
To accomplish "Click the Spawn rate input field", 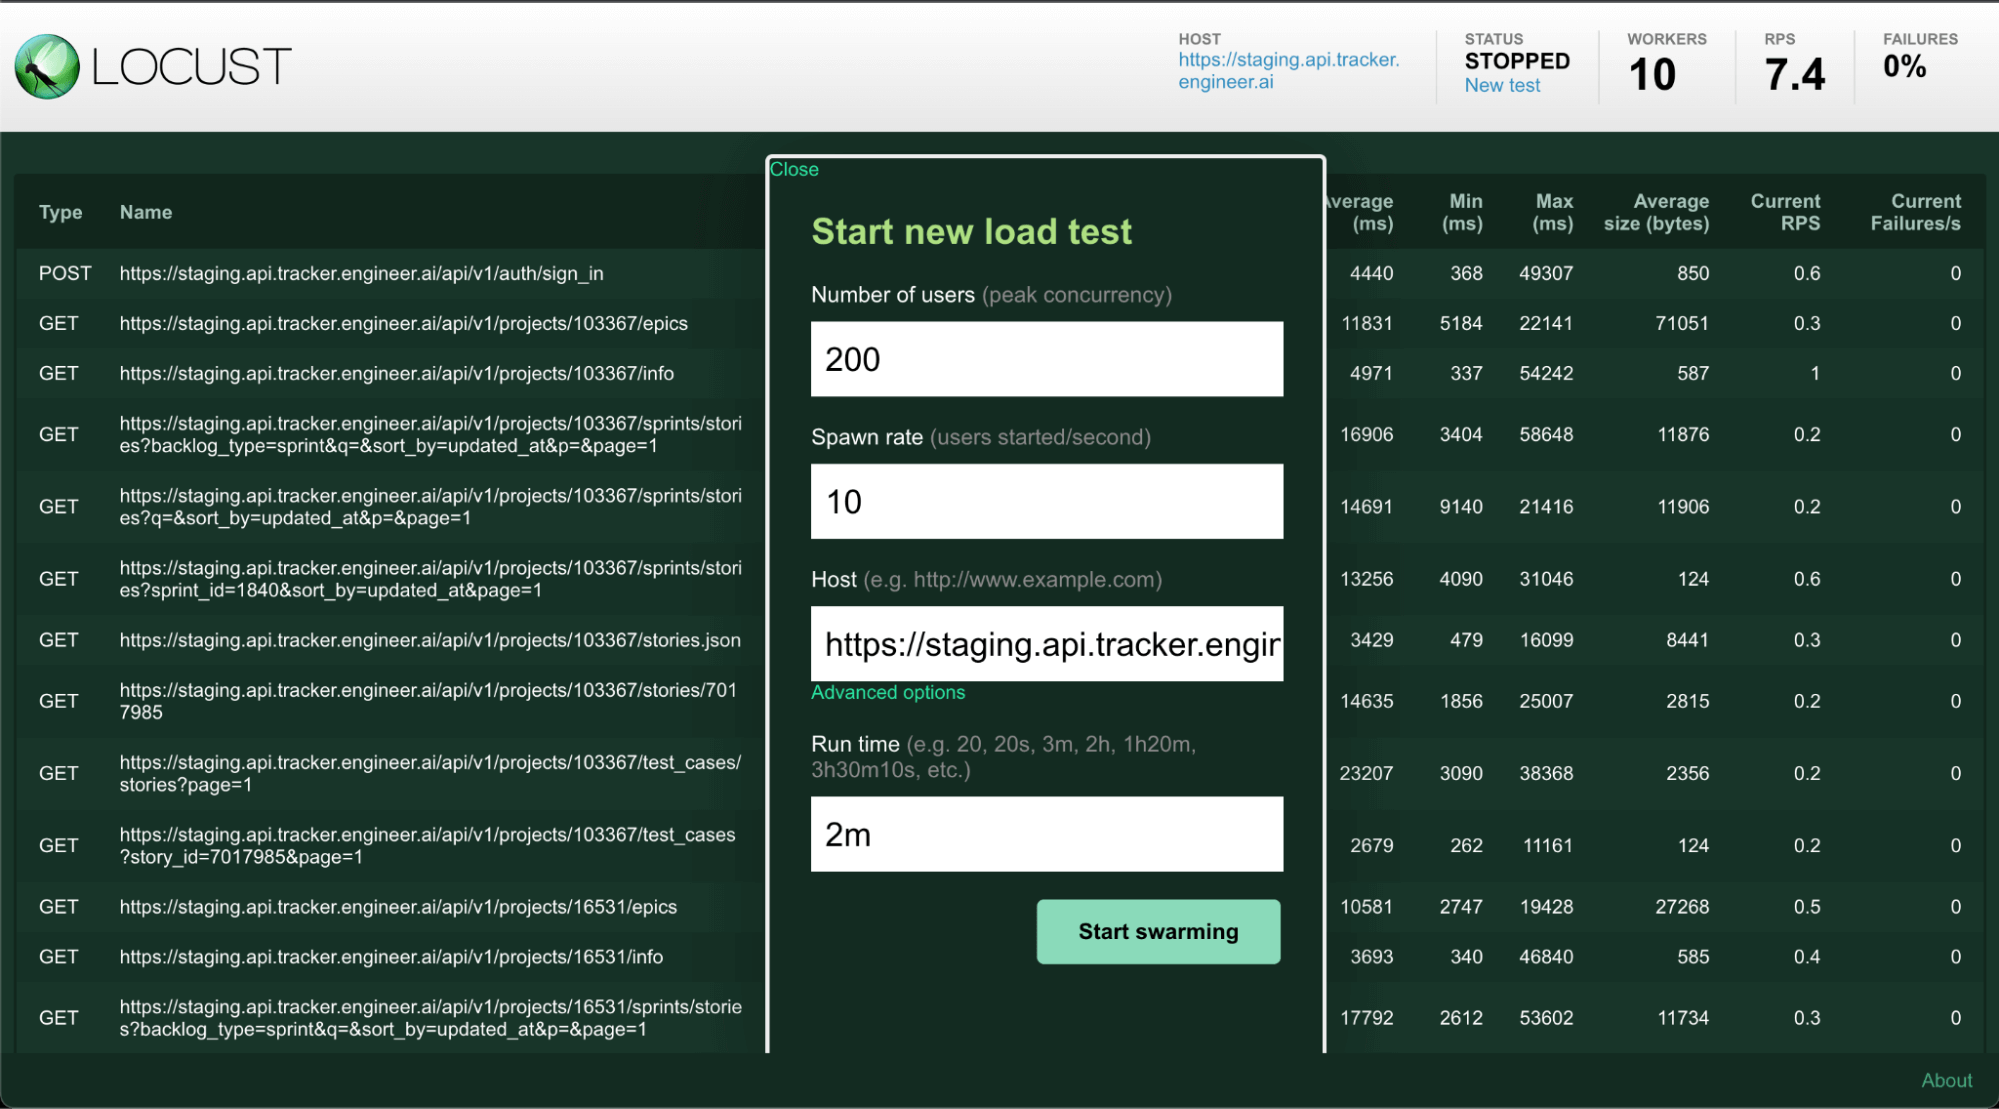I will [1047, 501].
